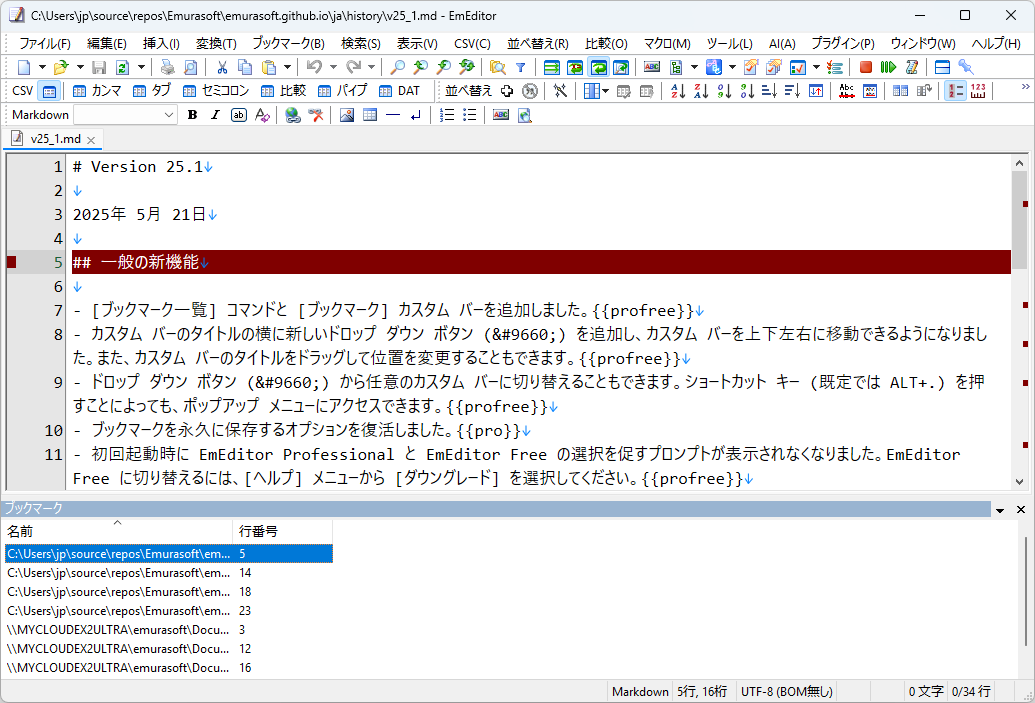
Task: Select the bookmark row with line 23
Action: point(168,611)
